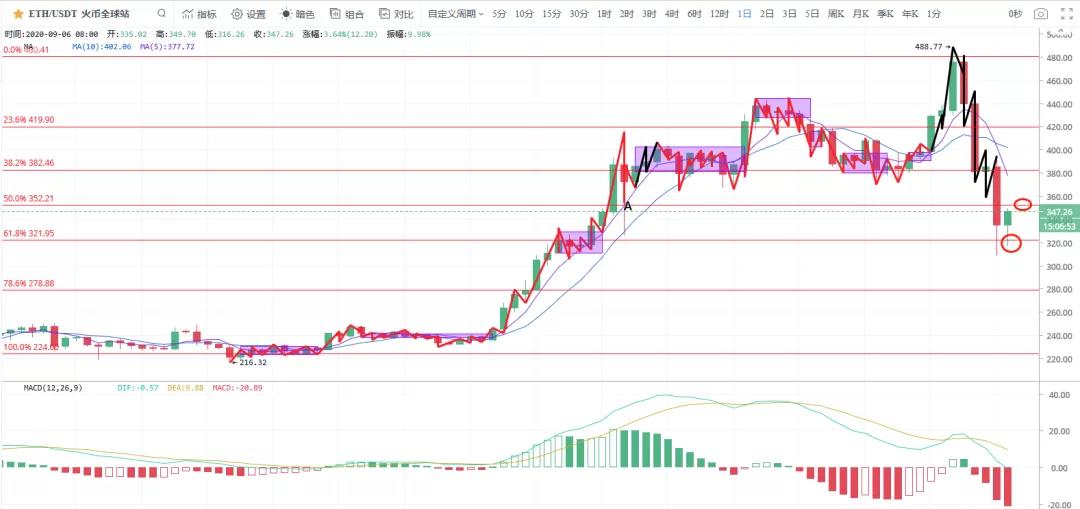Click the 0秒 refresh countdown
This screenshot has width=1080, height=509.
(1015, 14)
